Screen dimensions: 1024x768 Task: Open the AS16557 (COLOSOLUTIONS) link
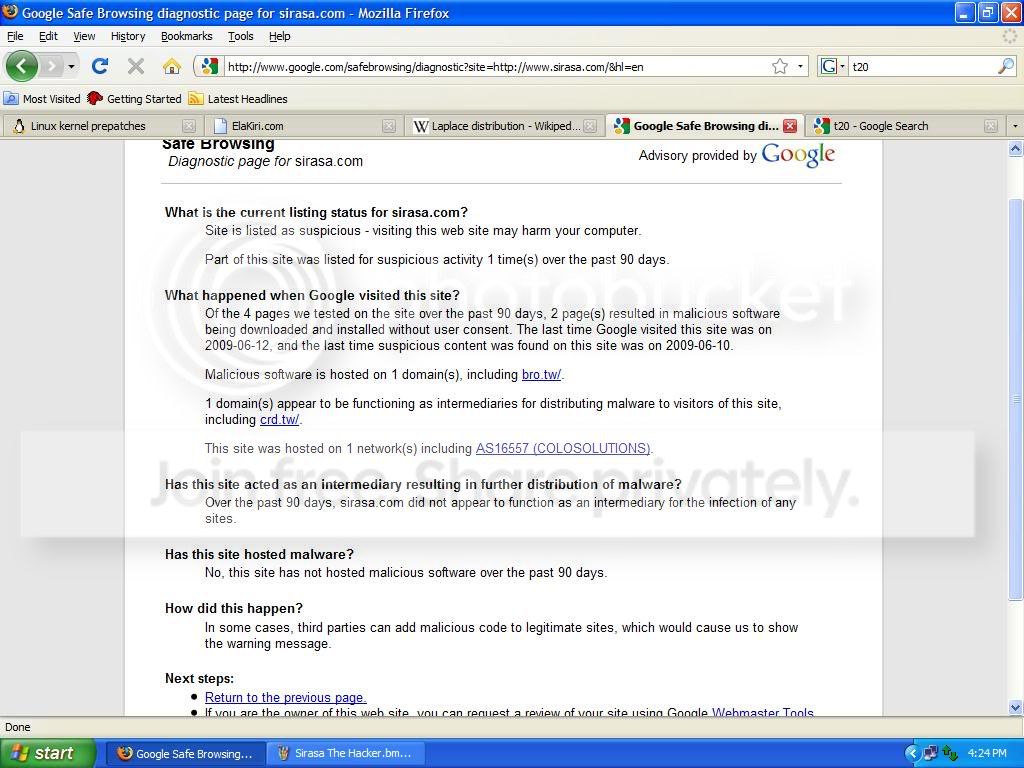tap(563, 449)
